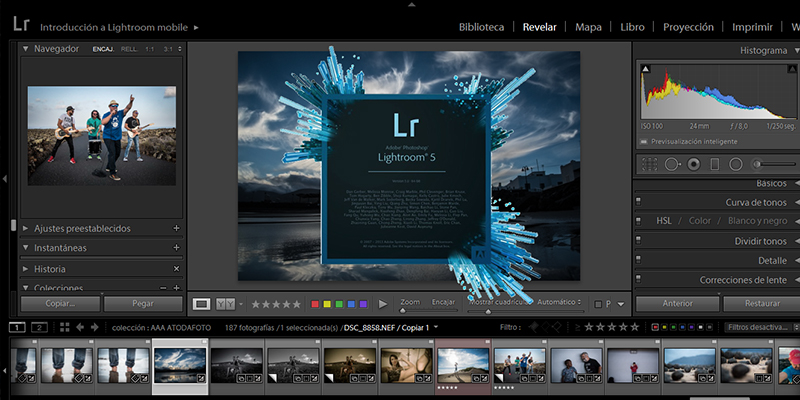The height and width of the screenshot is (400, 800).
Task: Filter by red color label
Action: [656, 328]
